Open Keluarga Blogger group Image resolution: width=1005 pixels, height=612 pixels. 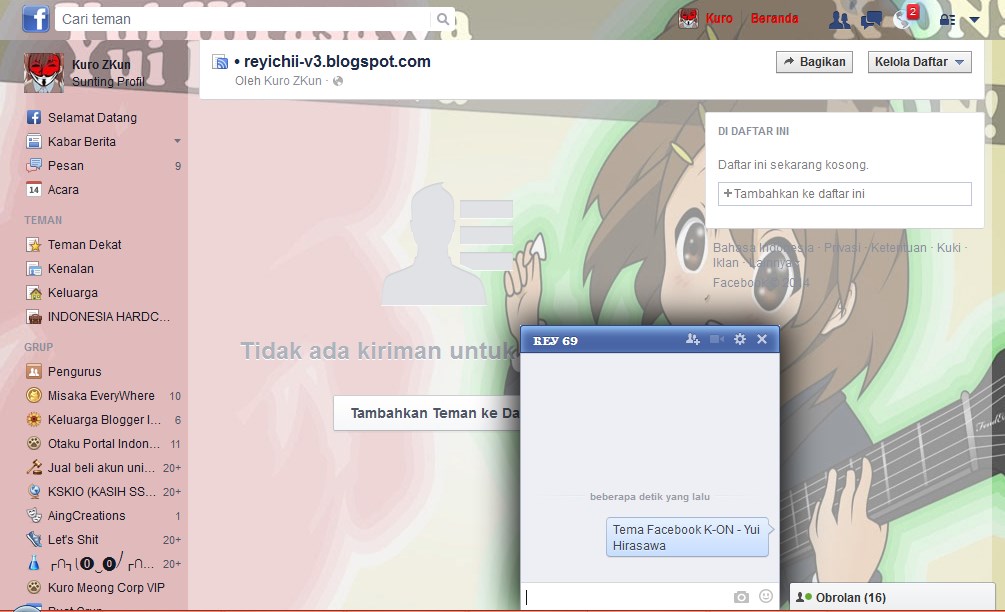coord(103,420)
